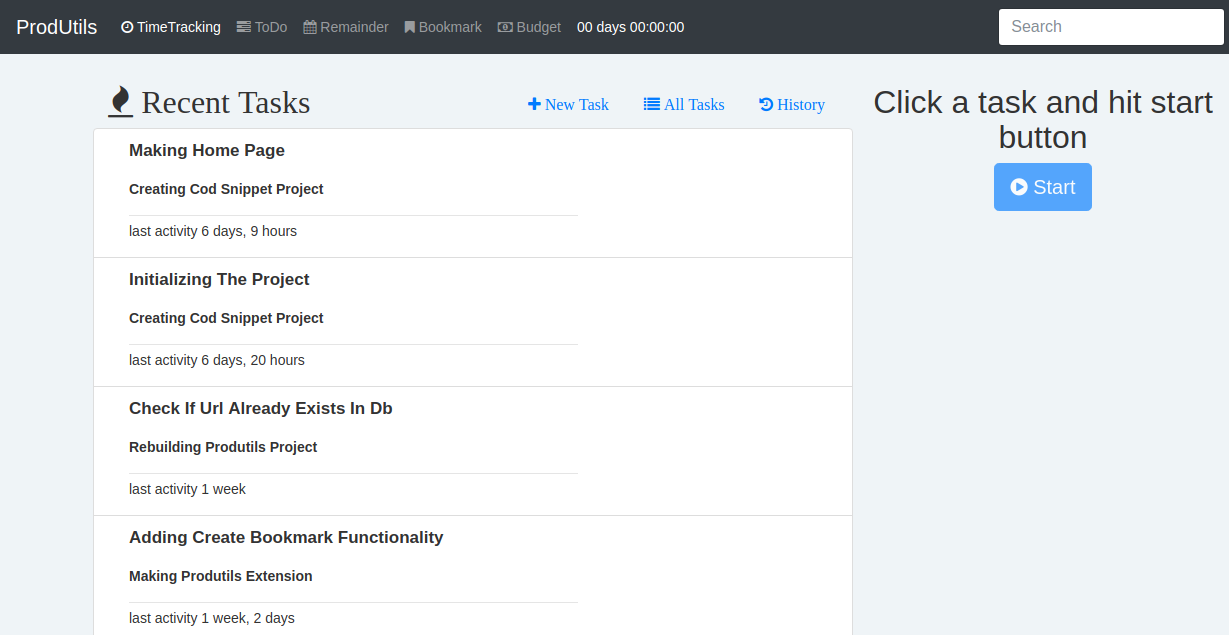The image size is (1229, 635).
Task: Open the ToDo nav item
Action: coord(262,27)
